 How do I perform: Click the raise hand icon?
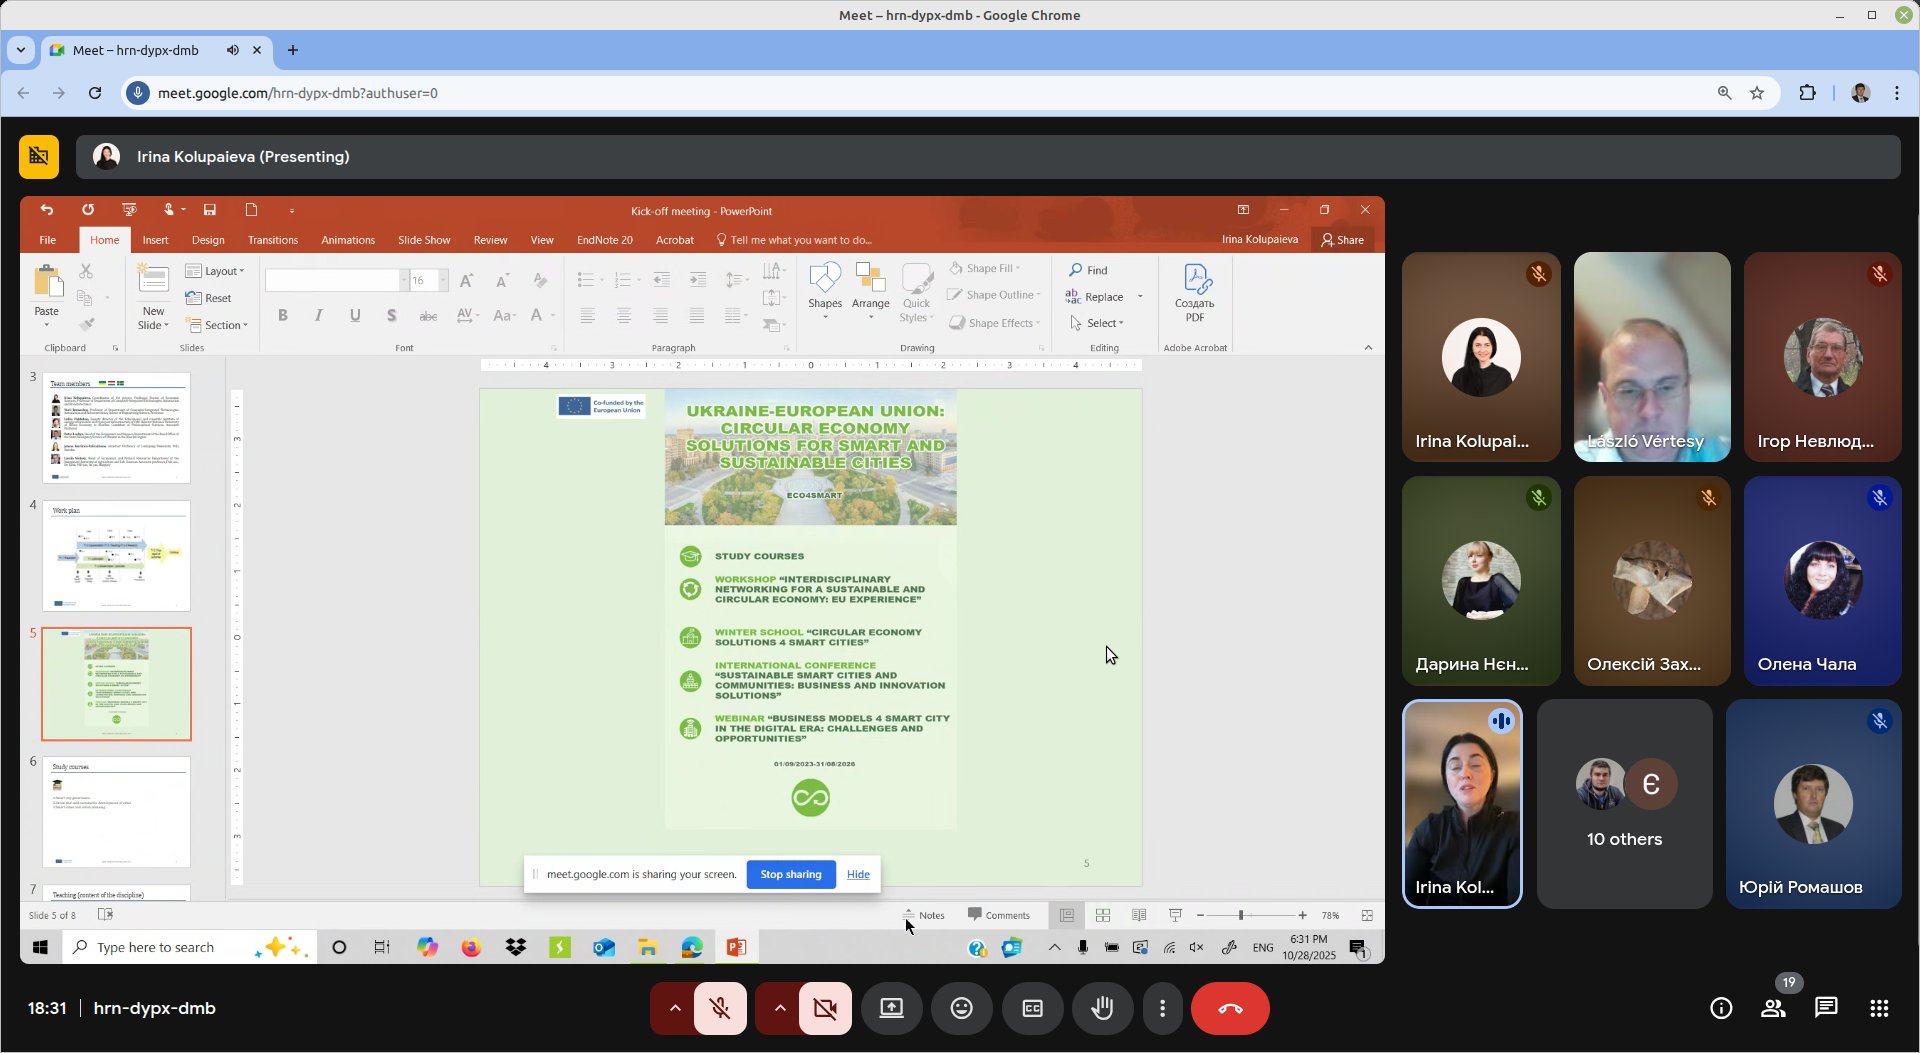coord(1102,1008)
